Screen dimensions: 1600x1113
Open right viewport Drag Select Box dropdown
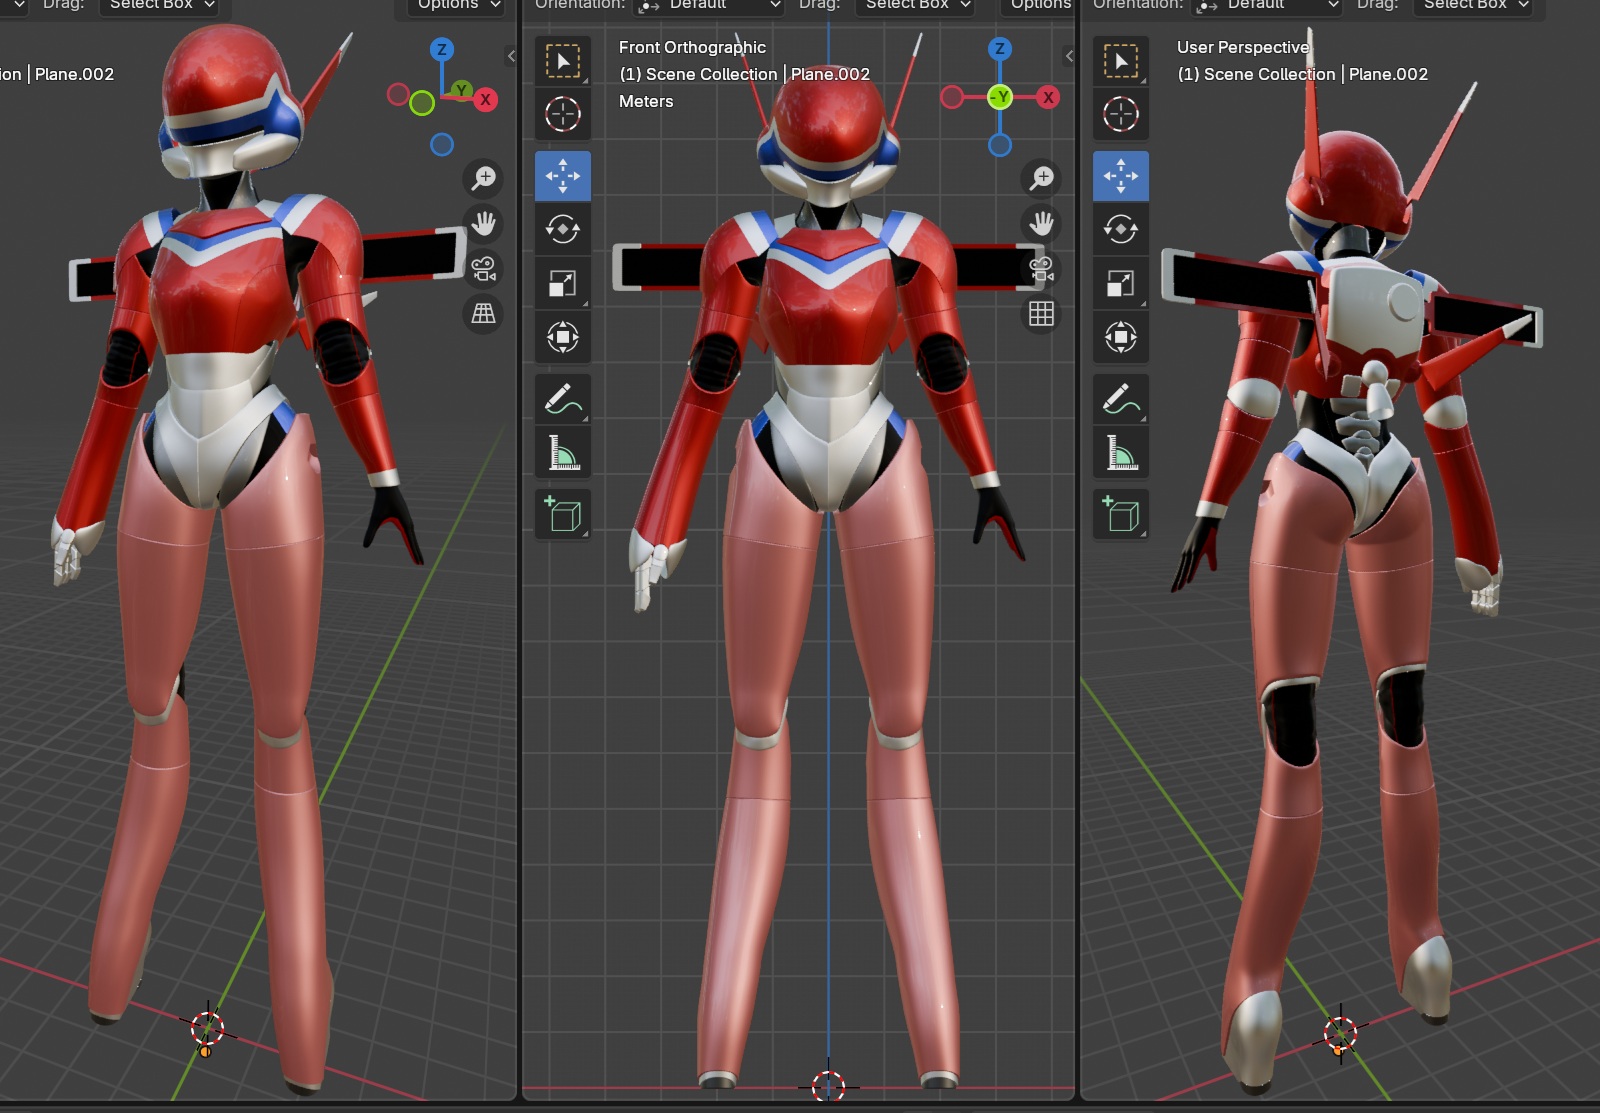click(1474, 5)
